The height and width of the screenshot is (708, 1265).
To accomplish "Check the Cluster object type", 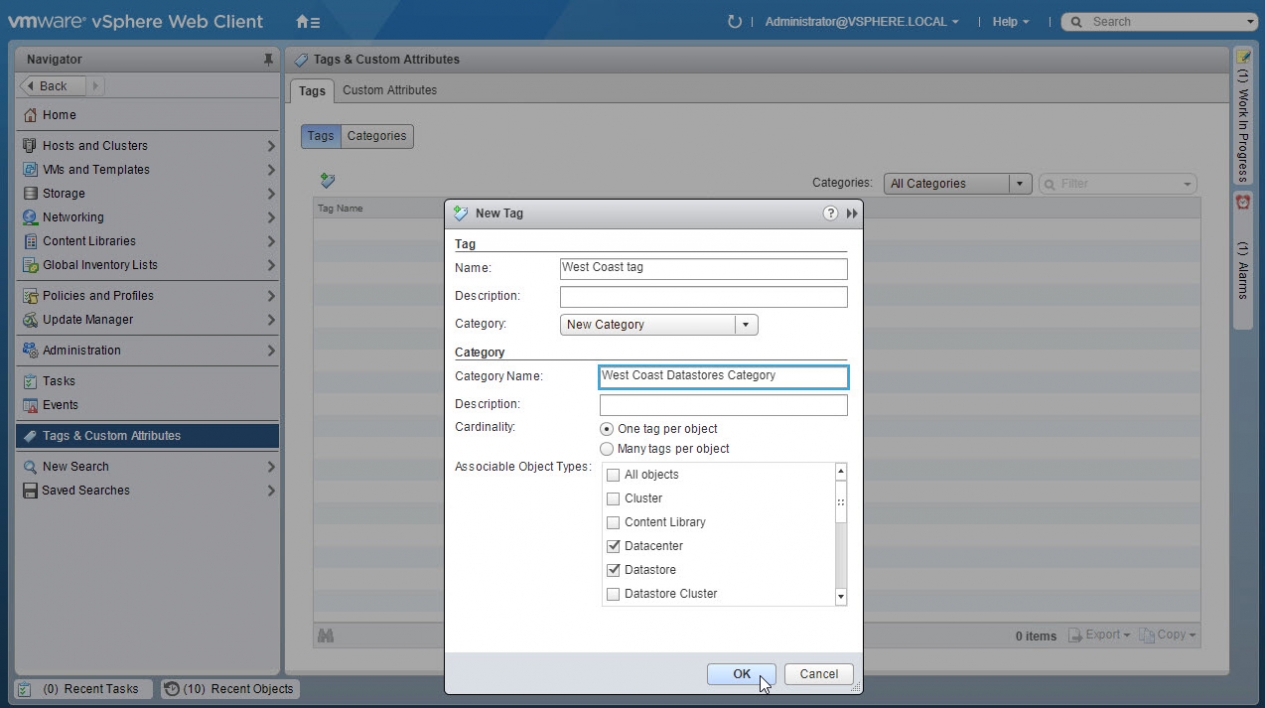I will (x=614, y=498).
